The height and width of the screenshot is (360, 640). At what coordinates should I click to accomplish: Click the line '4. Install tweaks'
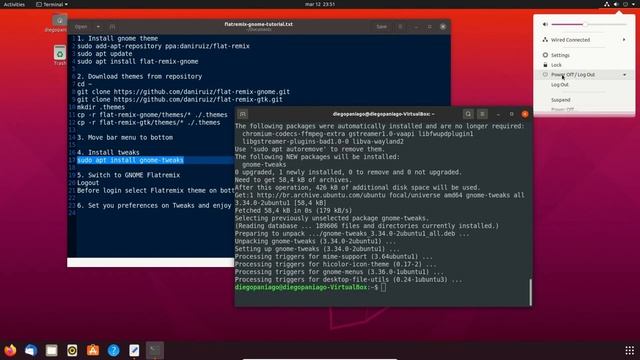(108, 152)
